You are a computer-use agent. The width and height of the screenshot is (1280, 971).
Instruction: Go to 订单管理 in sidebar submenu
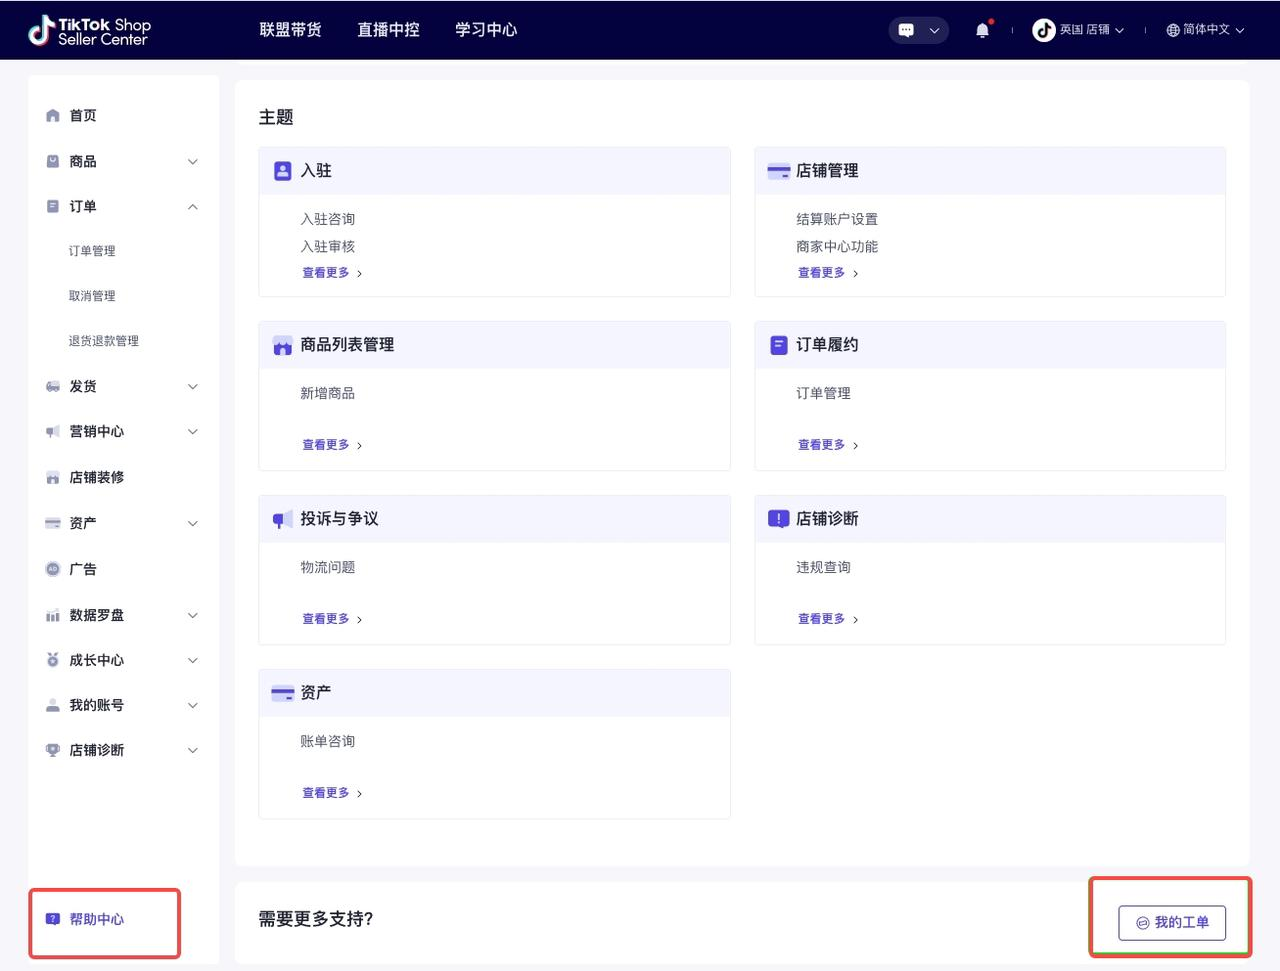pos(92,251)
